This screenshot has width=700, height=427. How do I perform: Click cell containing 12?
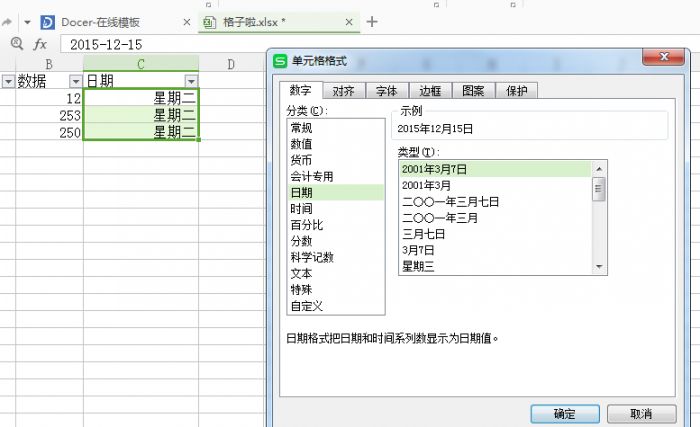(x=49, y=98)
